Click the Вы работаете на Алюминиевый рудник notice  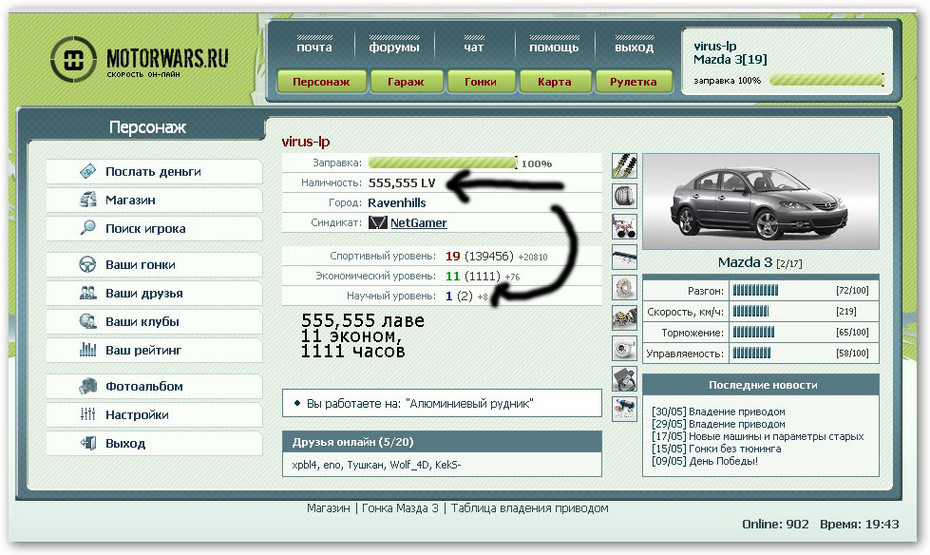pyautogui.click(x=442, y=404)
